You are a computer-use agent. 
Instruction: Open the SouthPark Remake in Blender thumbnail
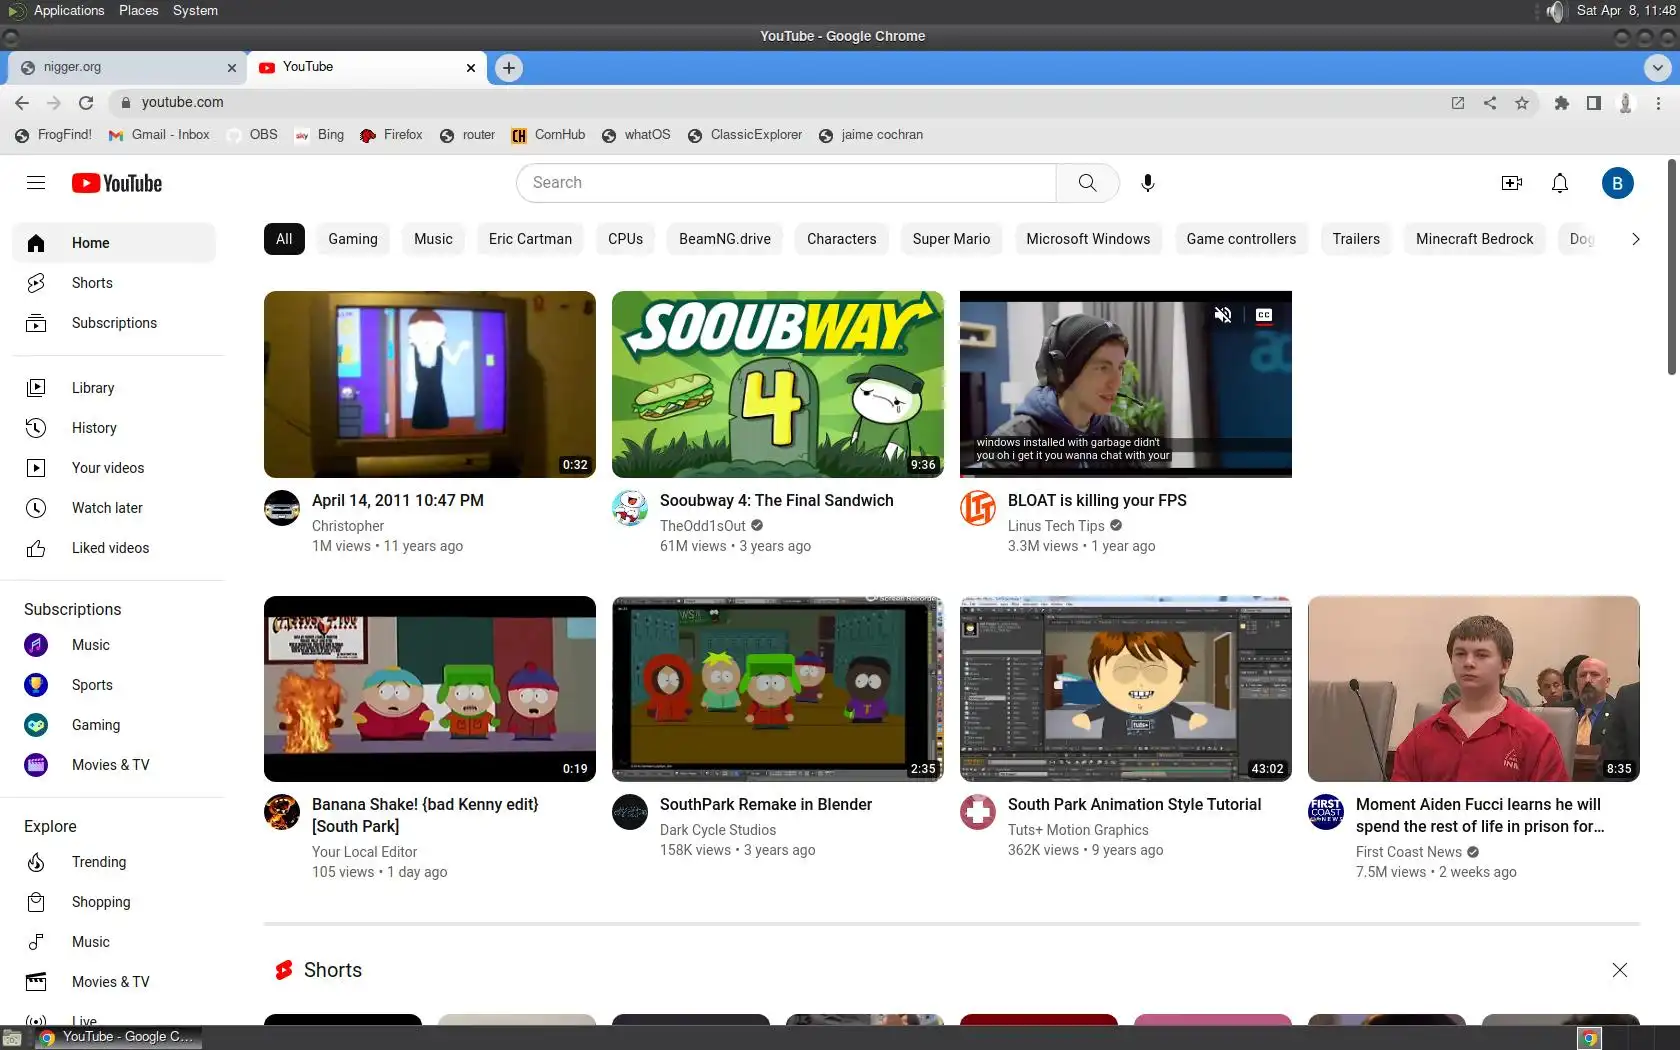click(778, 689)
